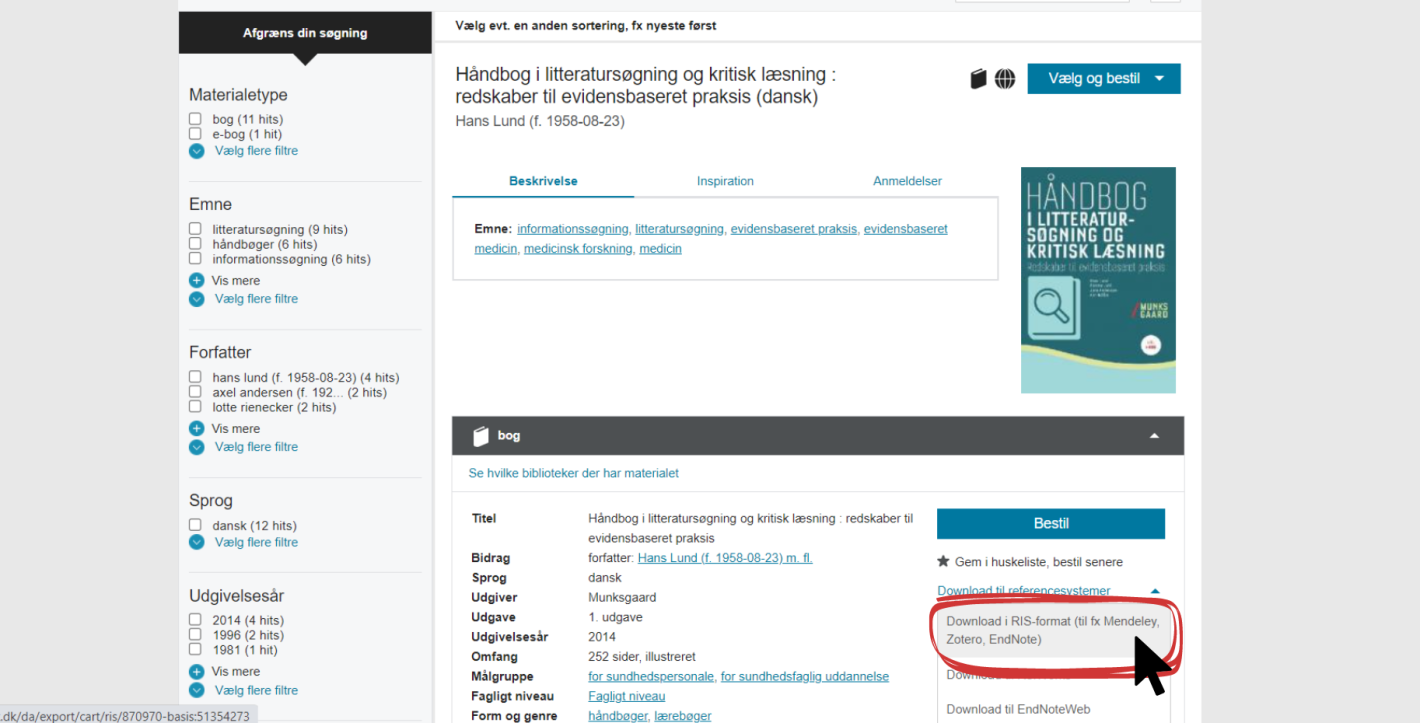Image resolution: width=1420 pixels, height=723 pixels.
Task: Follow the for sundhedspersonale audience link
Action: (651, 677)
